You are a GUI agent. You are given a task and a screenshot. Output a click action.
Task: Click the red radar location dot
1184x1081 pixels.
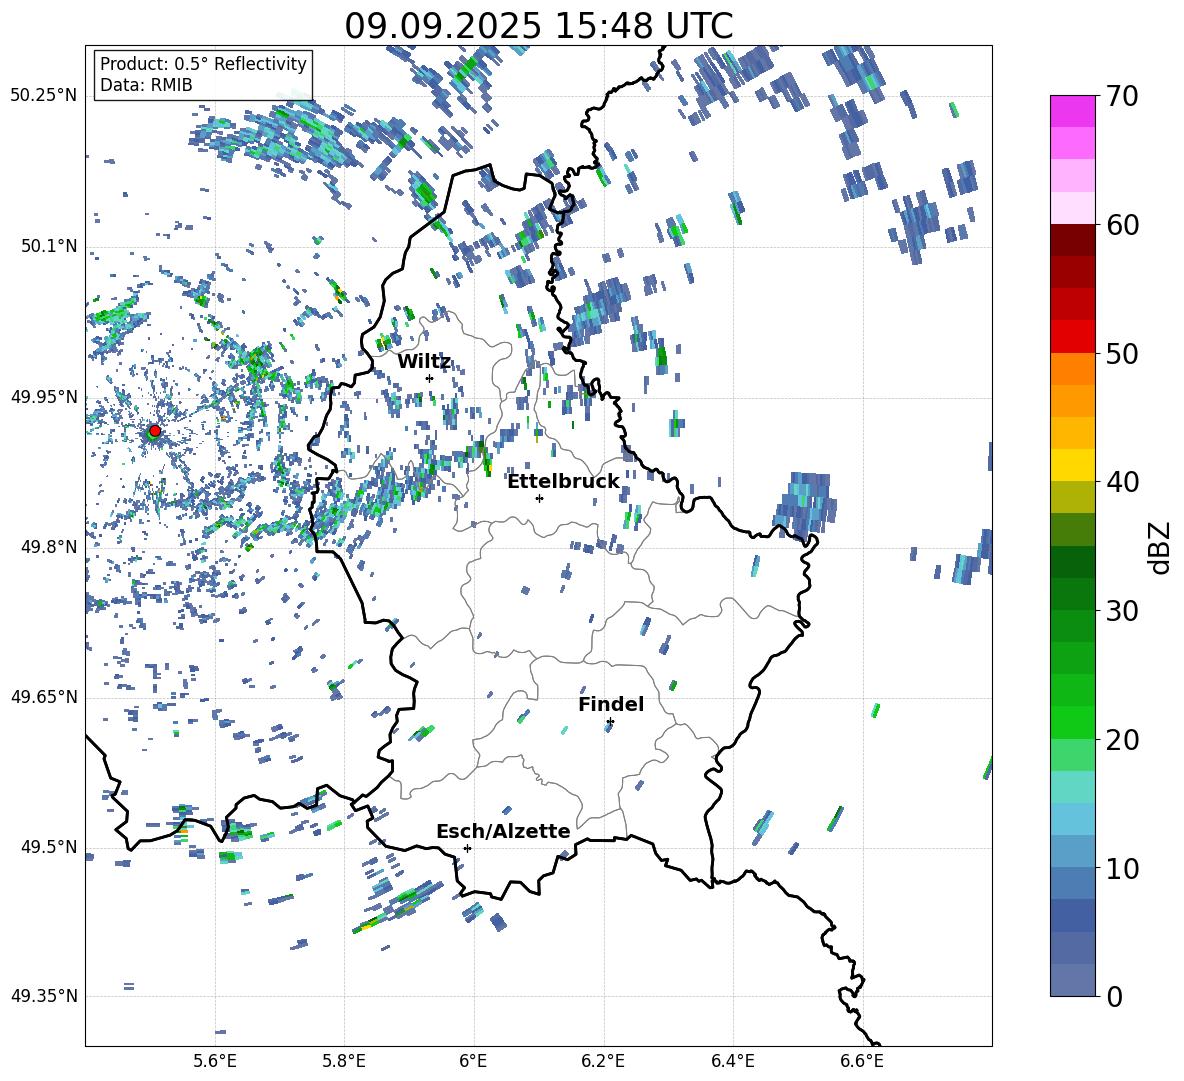[155, 430]
